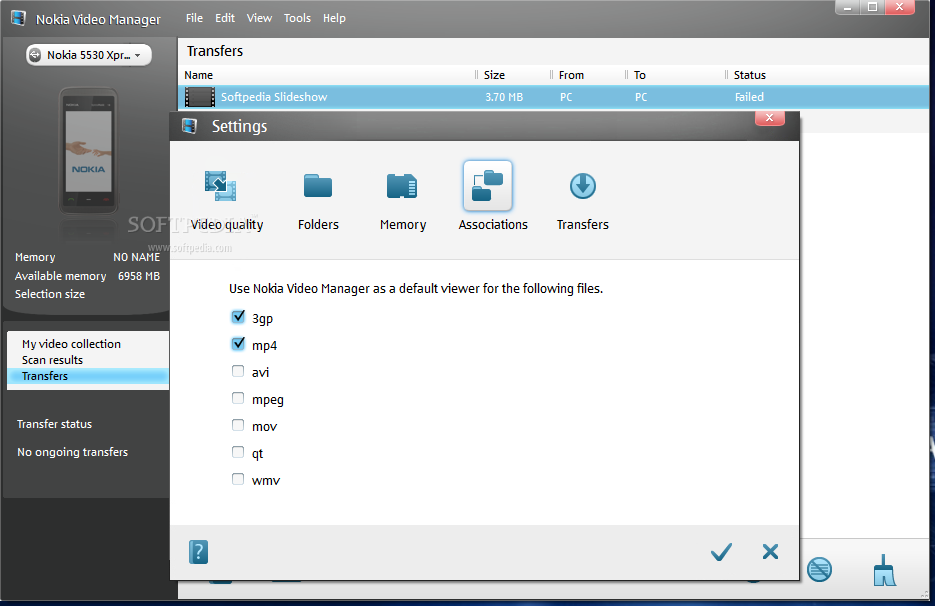Image resolution: width=935 pixels, height=606 pixels.
Task: Enable the mpeg file association
Action: 238,398
